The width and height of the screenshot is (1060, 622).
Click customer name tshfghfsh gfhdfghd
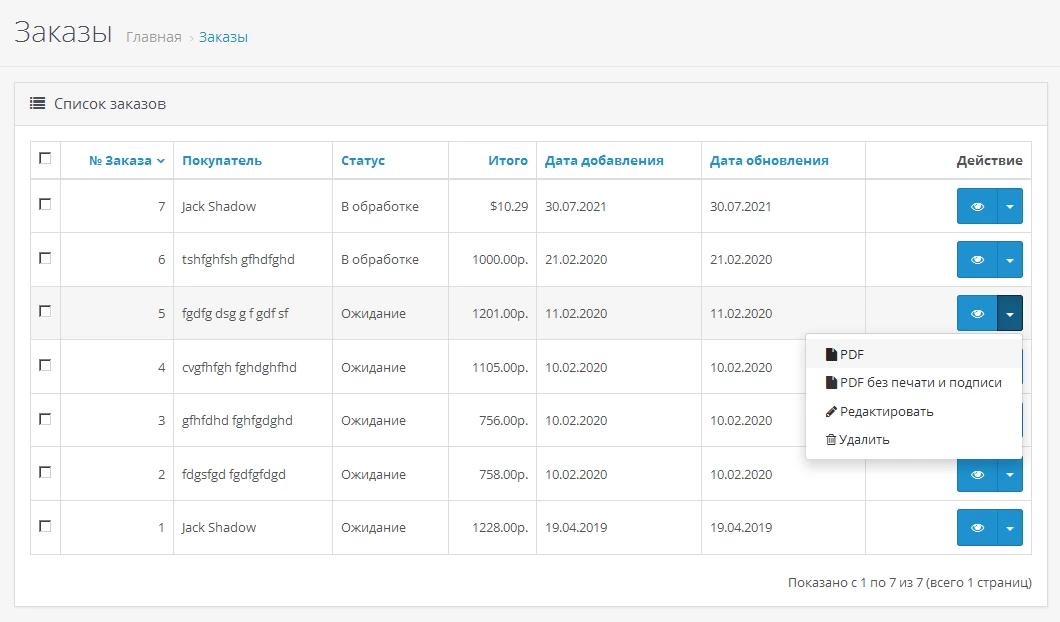click(238, 260)
